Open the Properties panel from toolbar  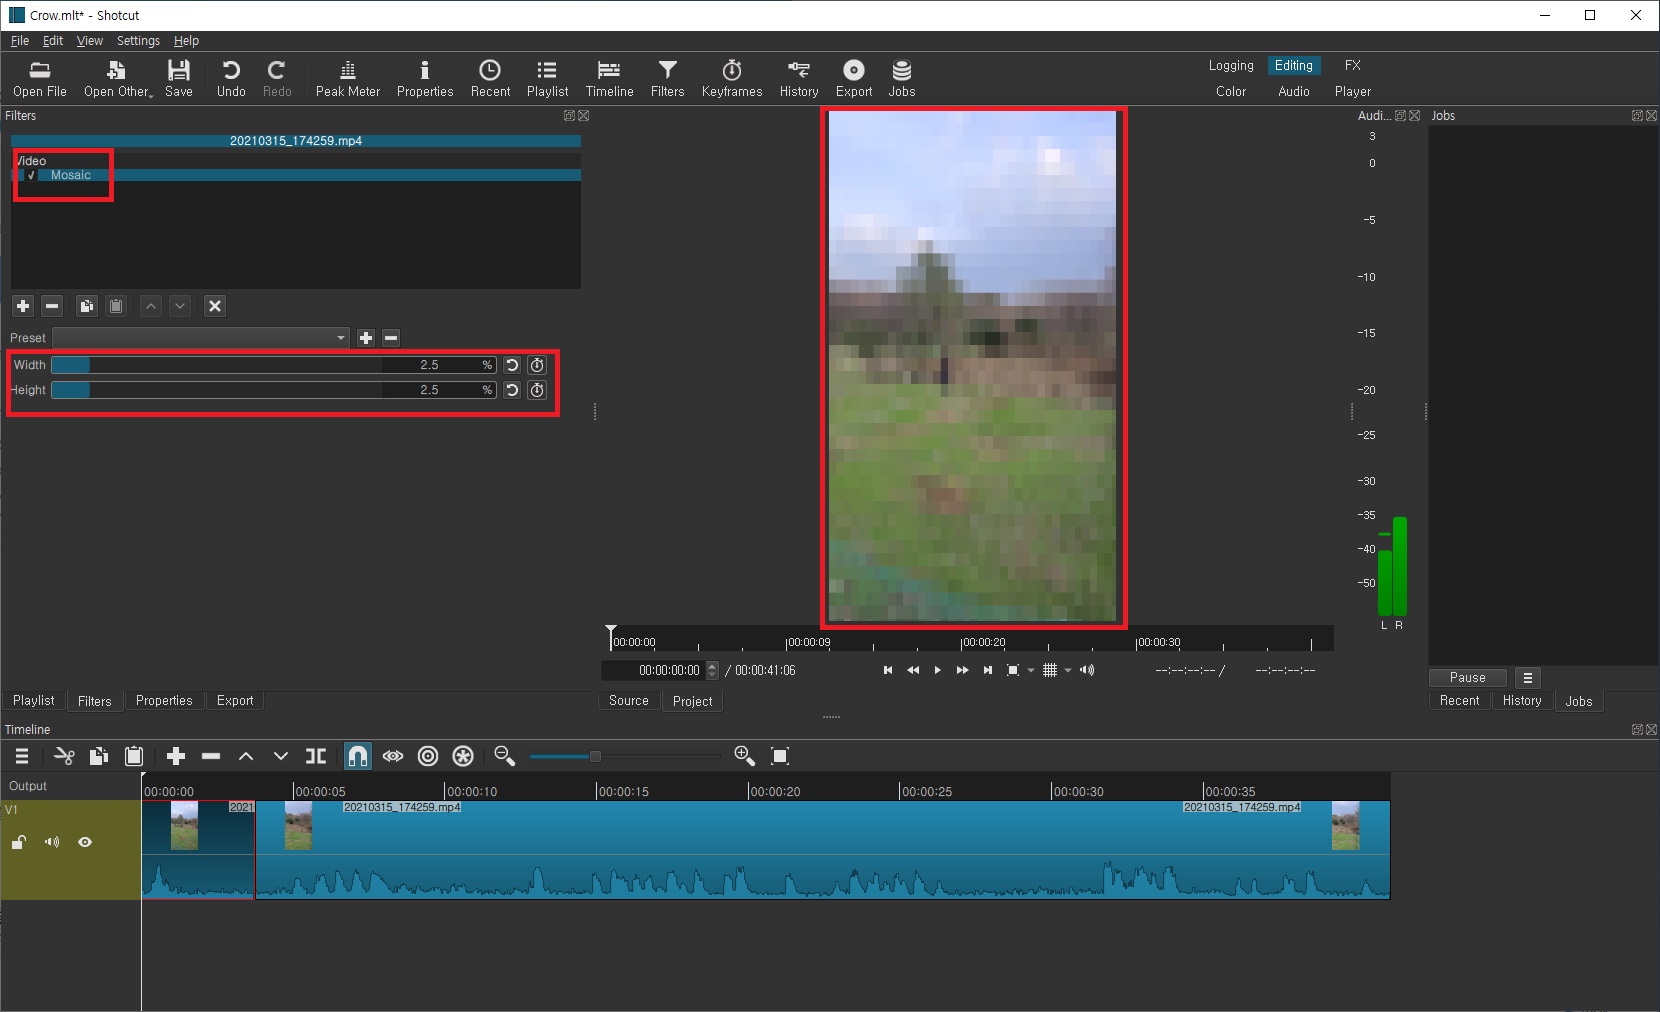425,79
